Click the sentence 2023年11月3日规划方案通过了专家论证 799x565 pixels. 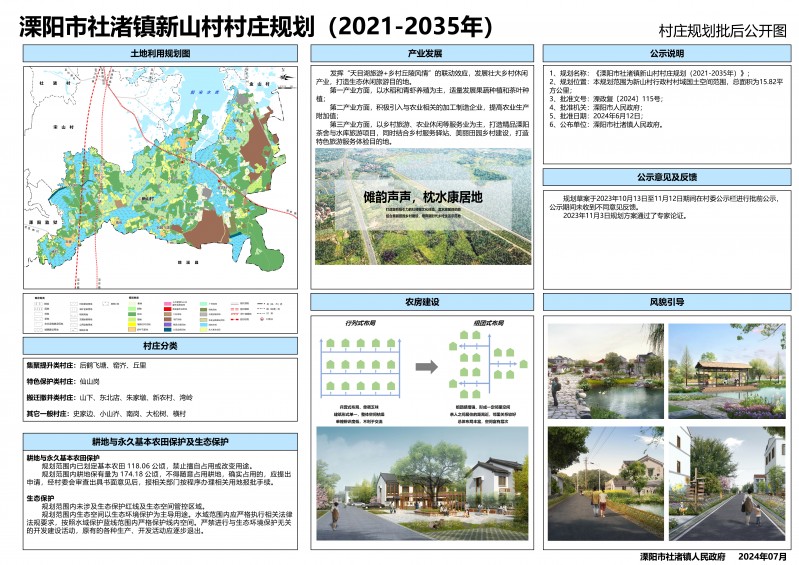tap(625, 216)
